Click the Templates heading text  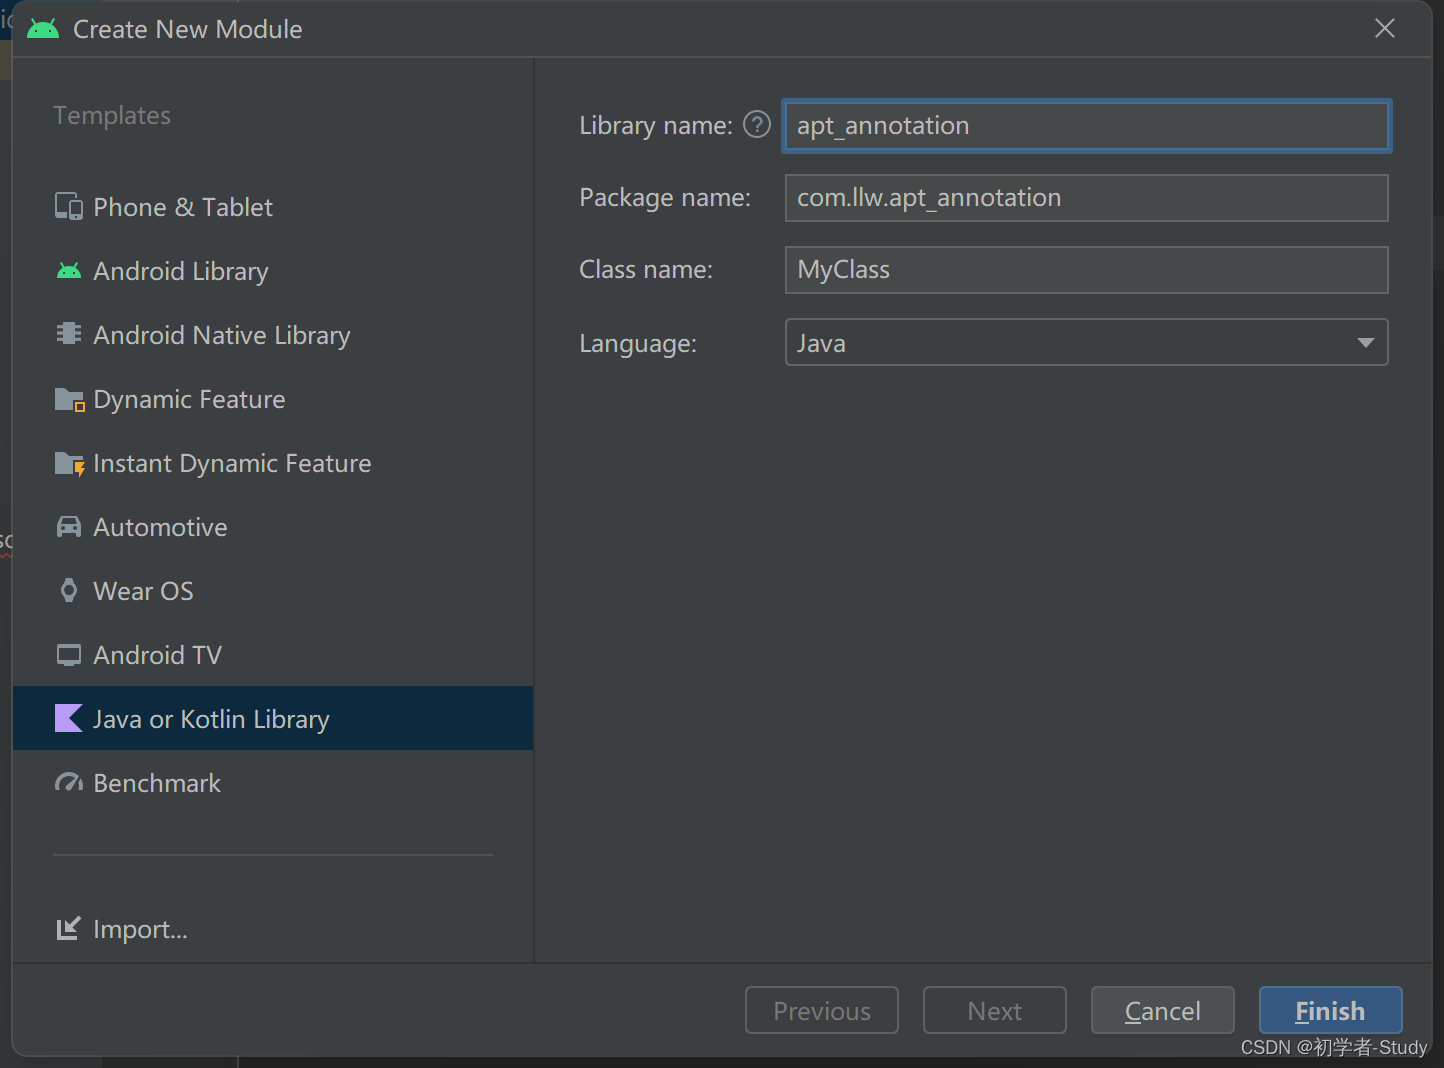coord(112,115)
